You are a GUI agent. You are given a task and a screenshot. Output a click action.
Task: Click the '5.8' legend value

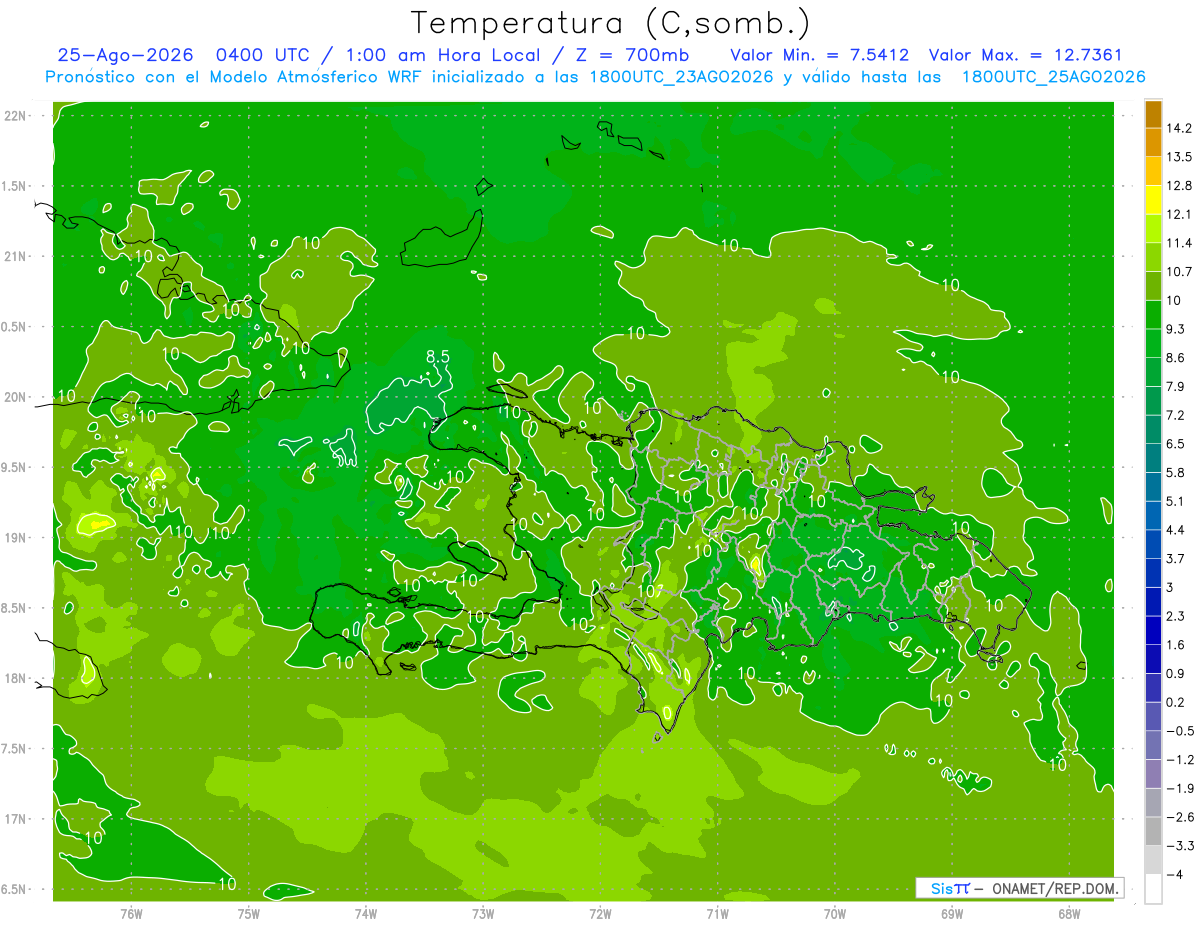tap(1175, 472)
